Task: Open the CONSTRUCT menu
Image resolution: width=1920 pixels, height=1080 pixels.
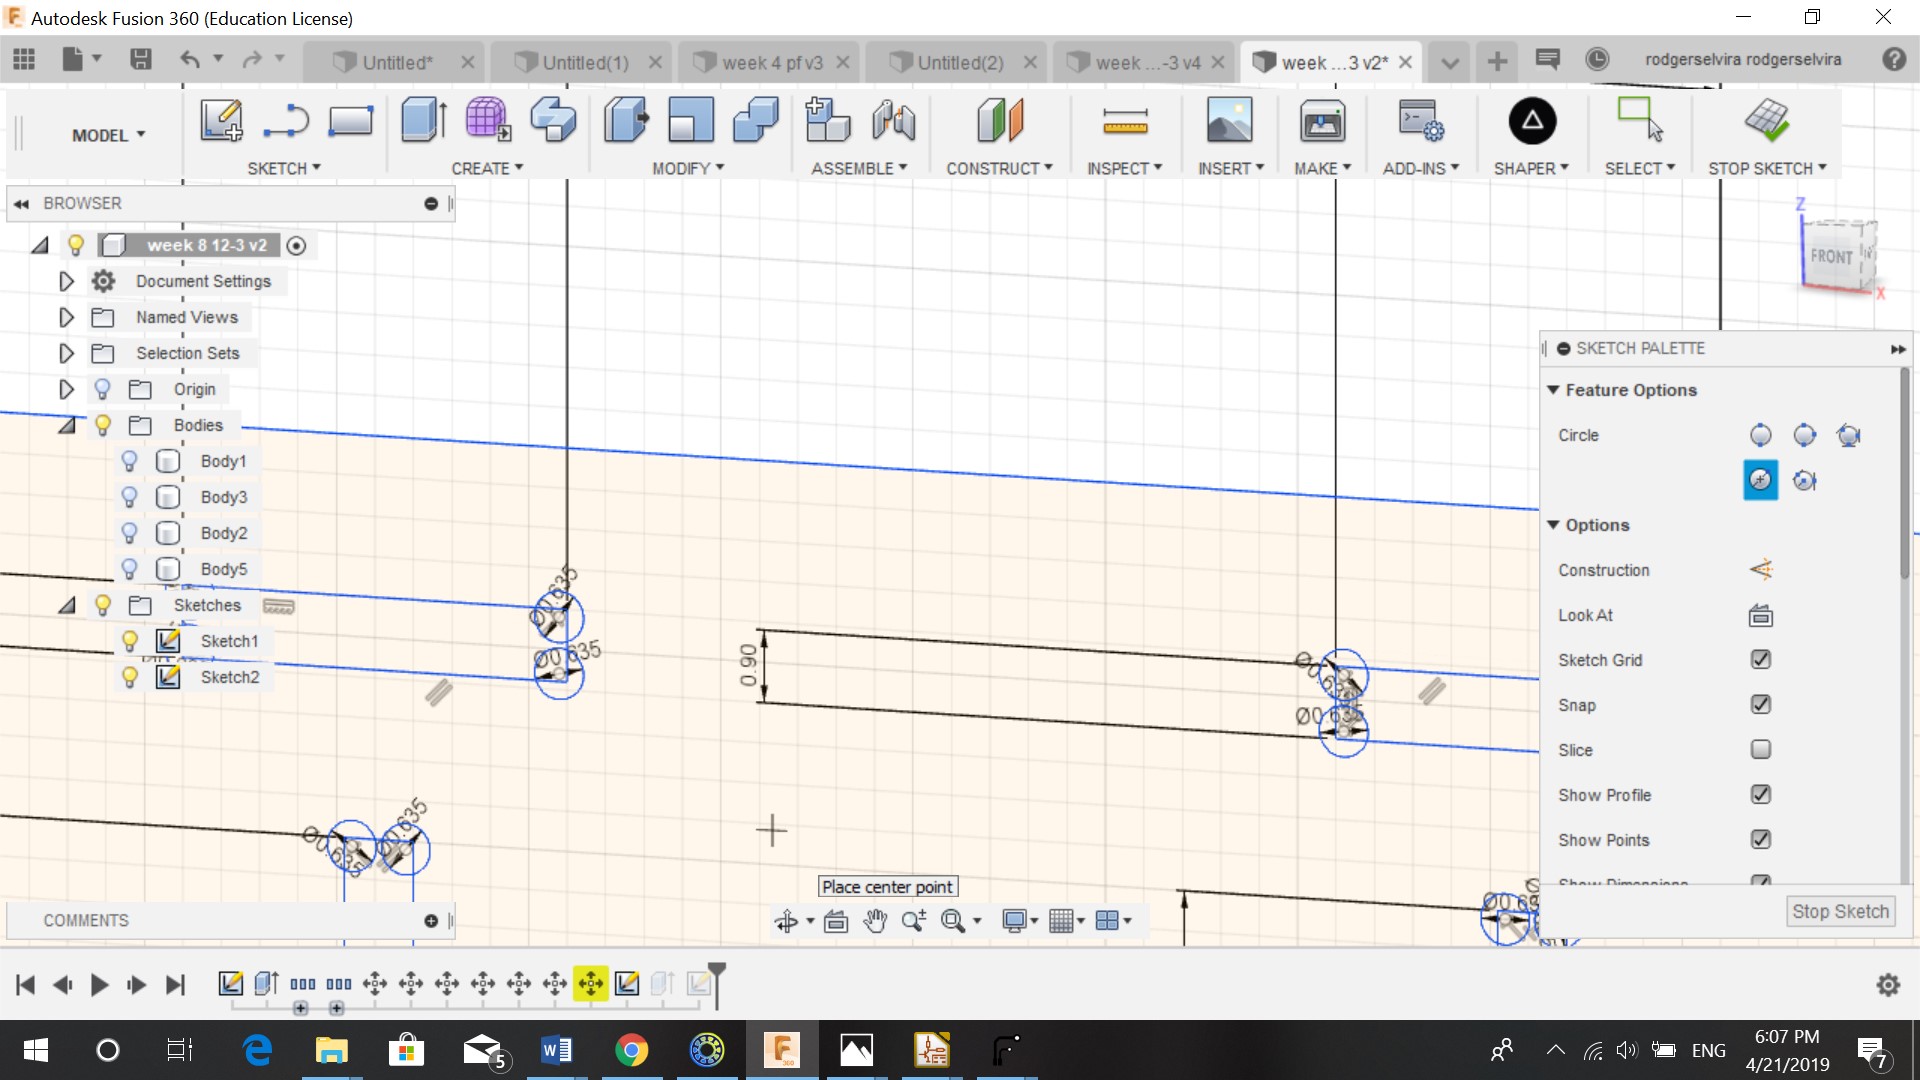Action: 999,168
